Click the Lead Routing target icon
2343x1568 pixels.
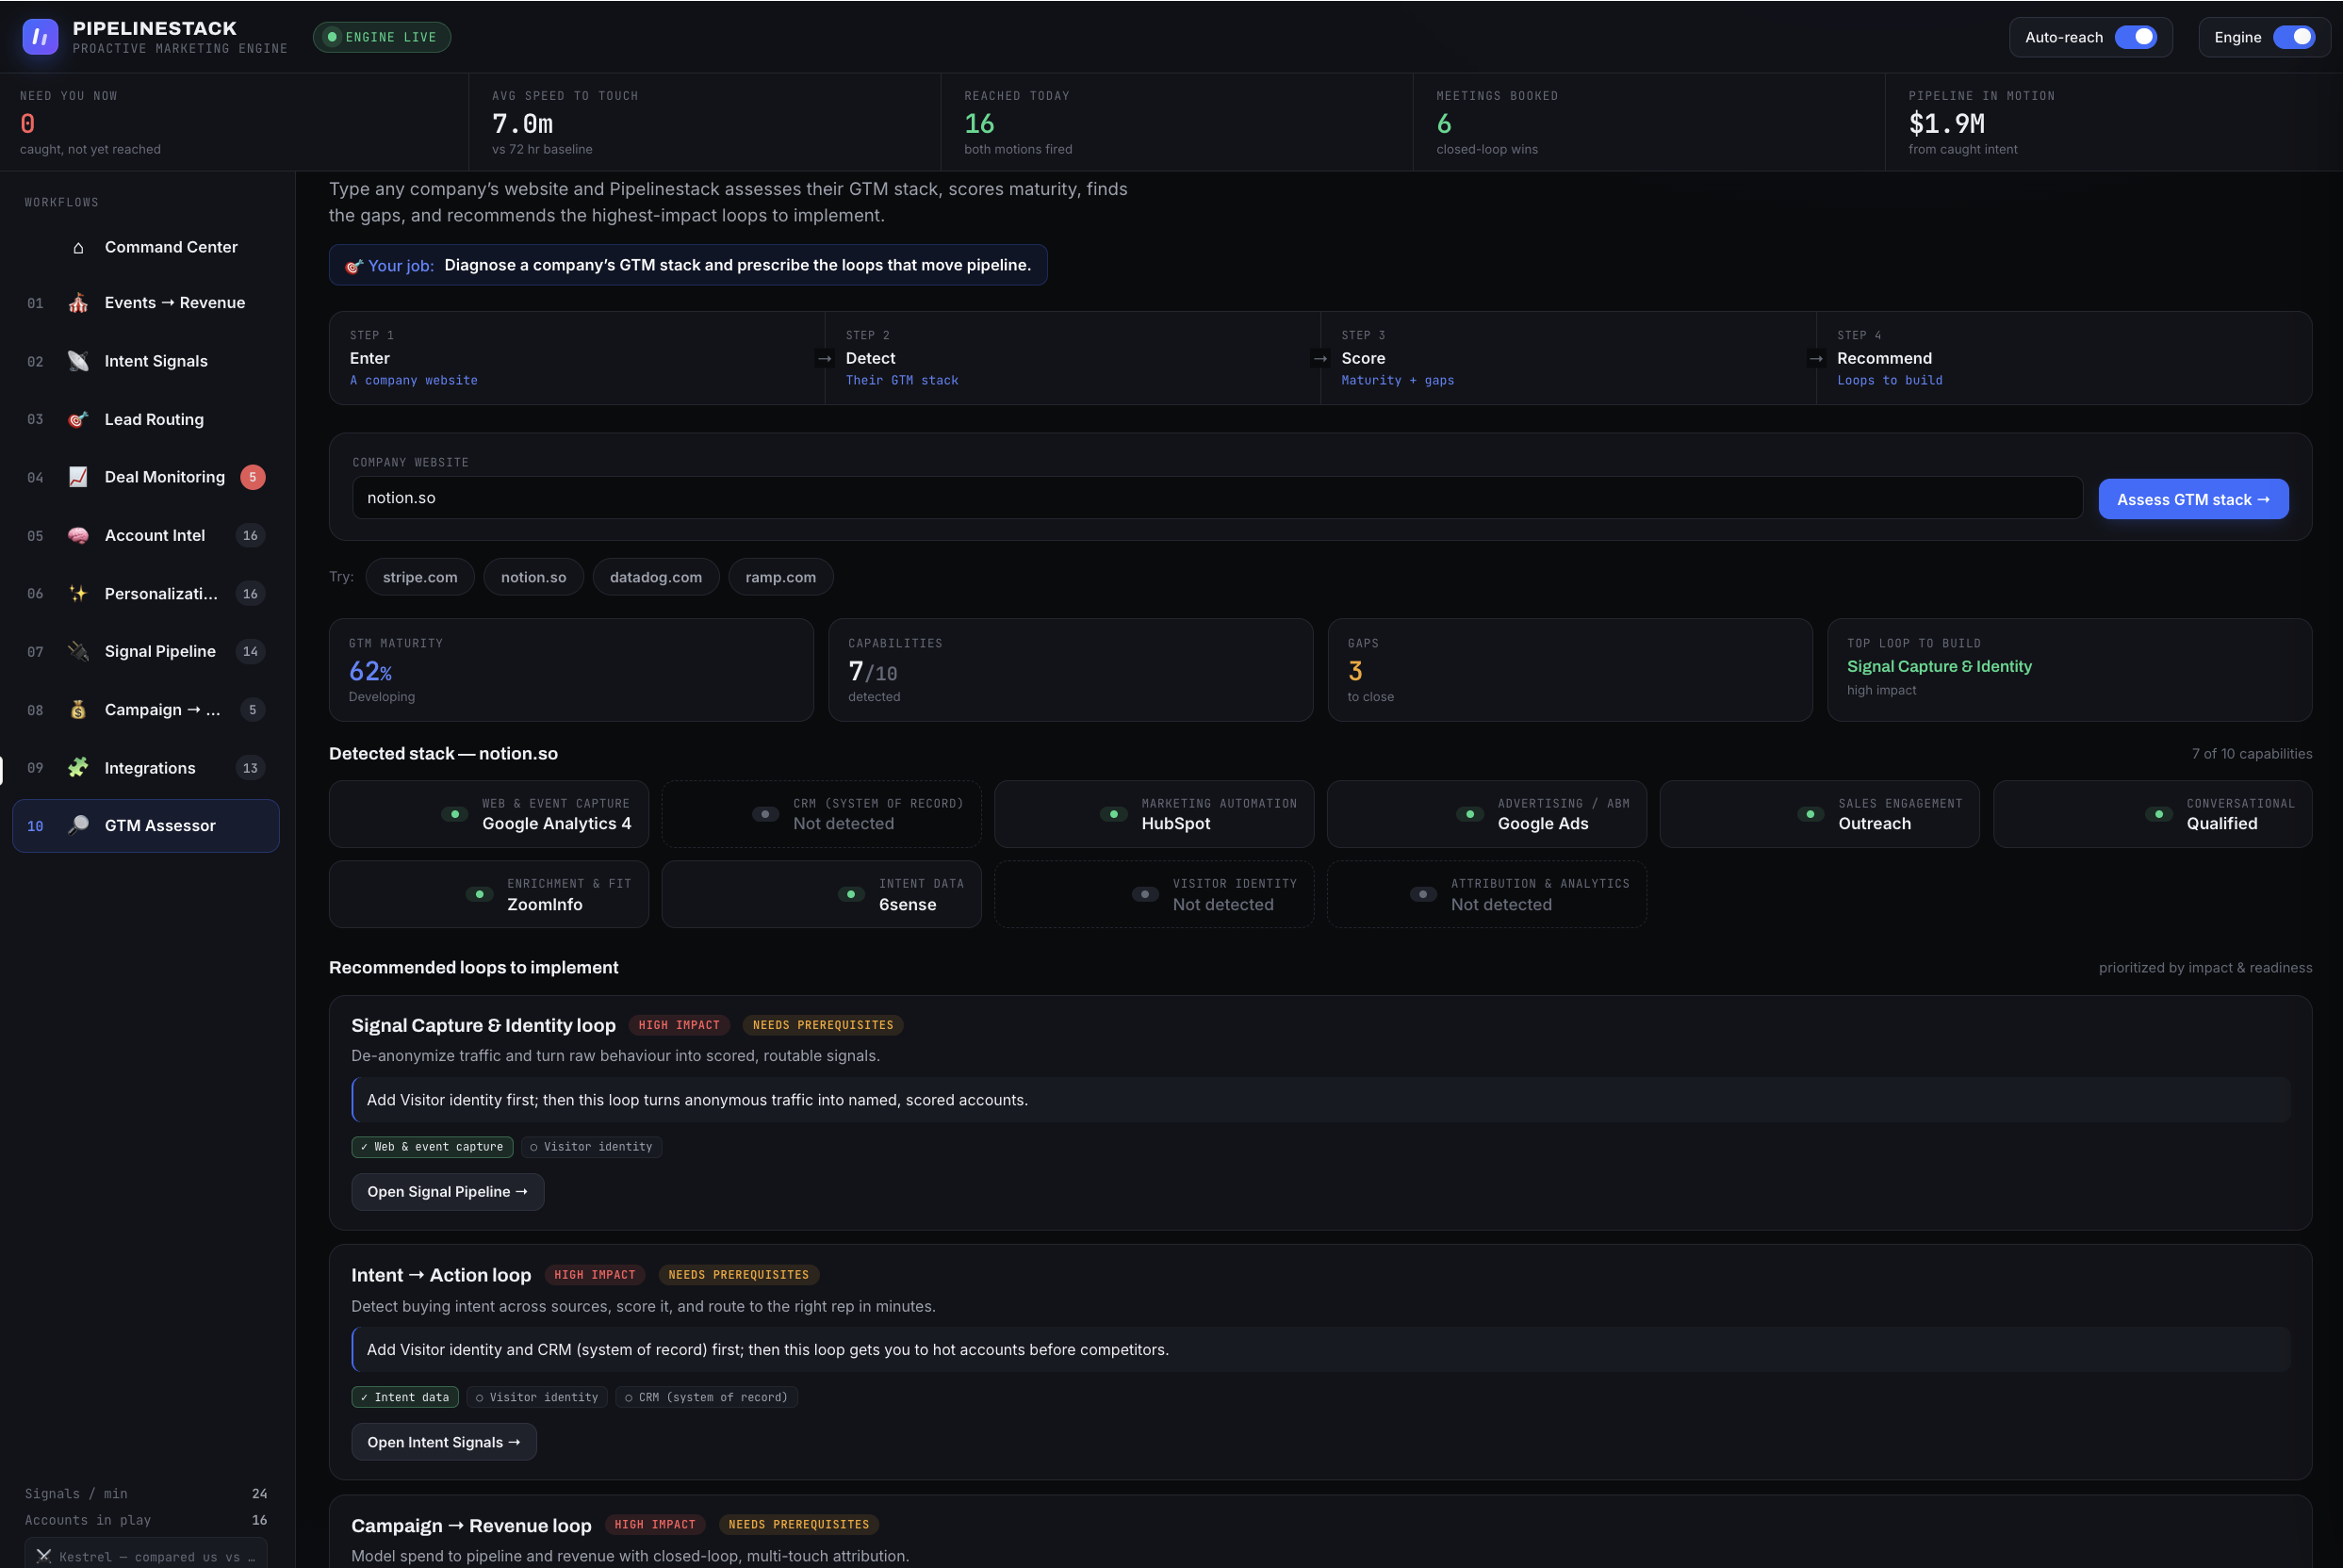tap(78, 419)
